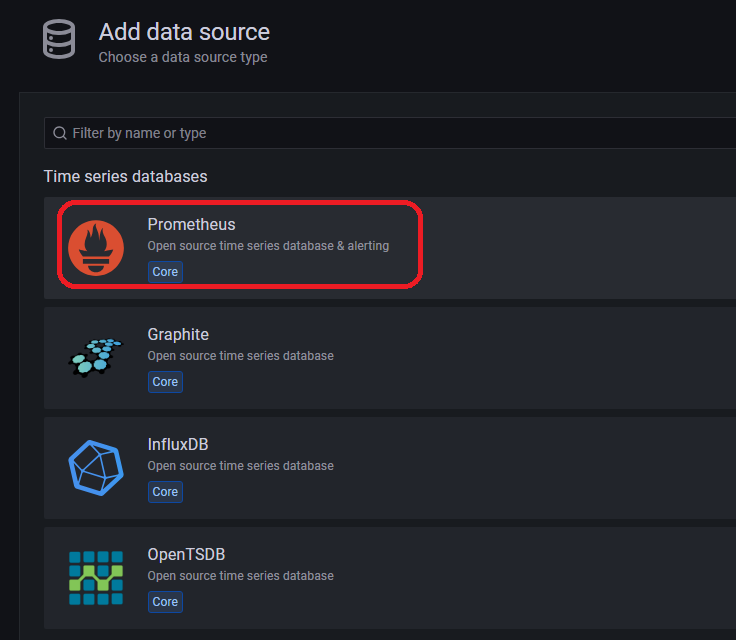Viewport: 736px width, 640px height.
Task: Click the 'Time series databases' section heading
Action: pyautogui.click(x=125, y=176)
